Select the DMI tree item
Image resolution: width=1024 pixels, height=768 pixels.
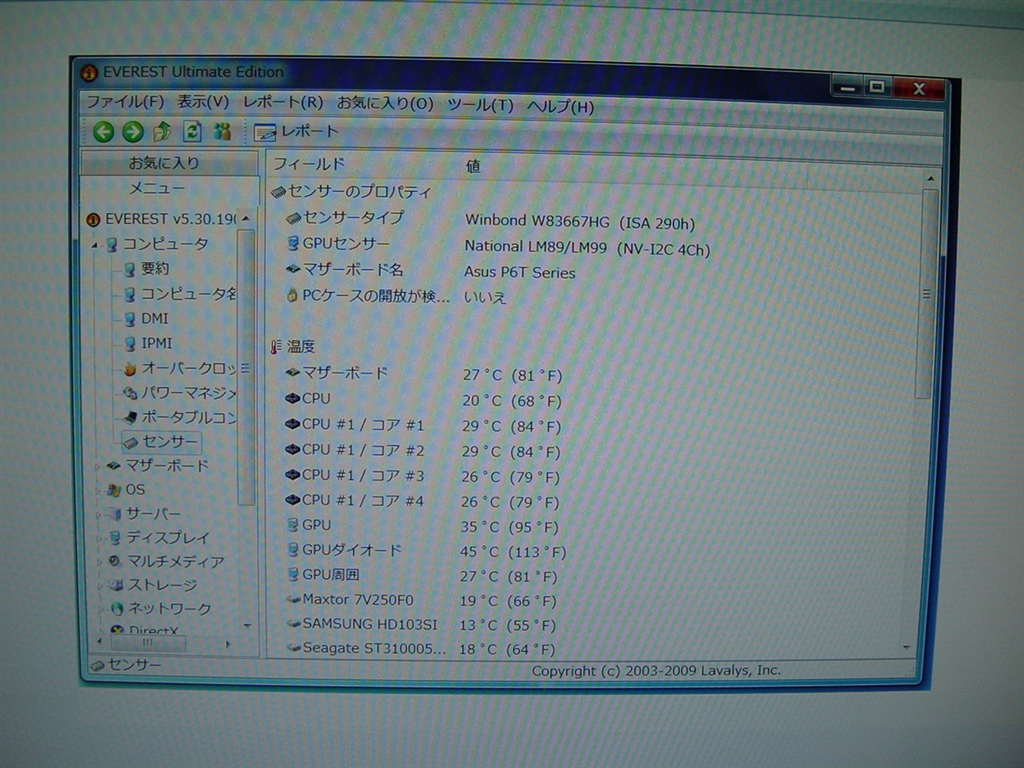click(146, 319)
